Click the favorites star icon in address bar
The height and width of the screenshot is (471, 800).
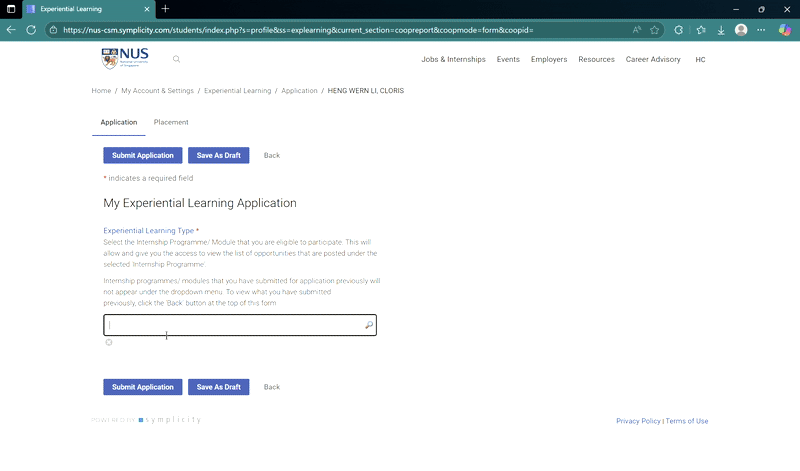click(656, 30)
